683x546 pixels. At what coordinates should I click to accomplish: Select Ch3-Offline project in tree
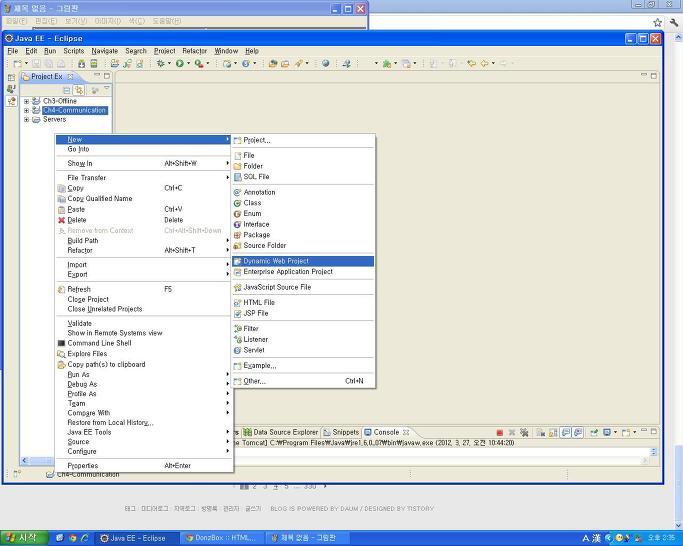click(x=60, y=101)
